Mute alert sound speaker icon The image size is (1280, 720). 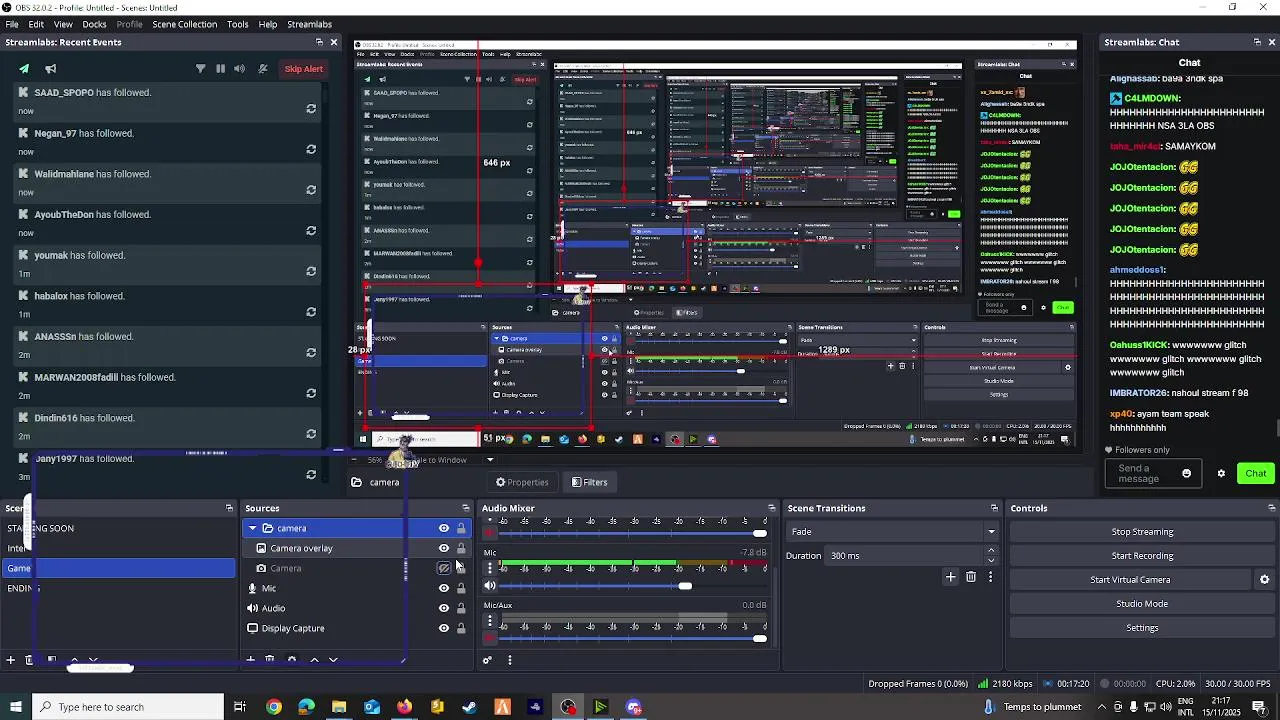point(239,69)
